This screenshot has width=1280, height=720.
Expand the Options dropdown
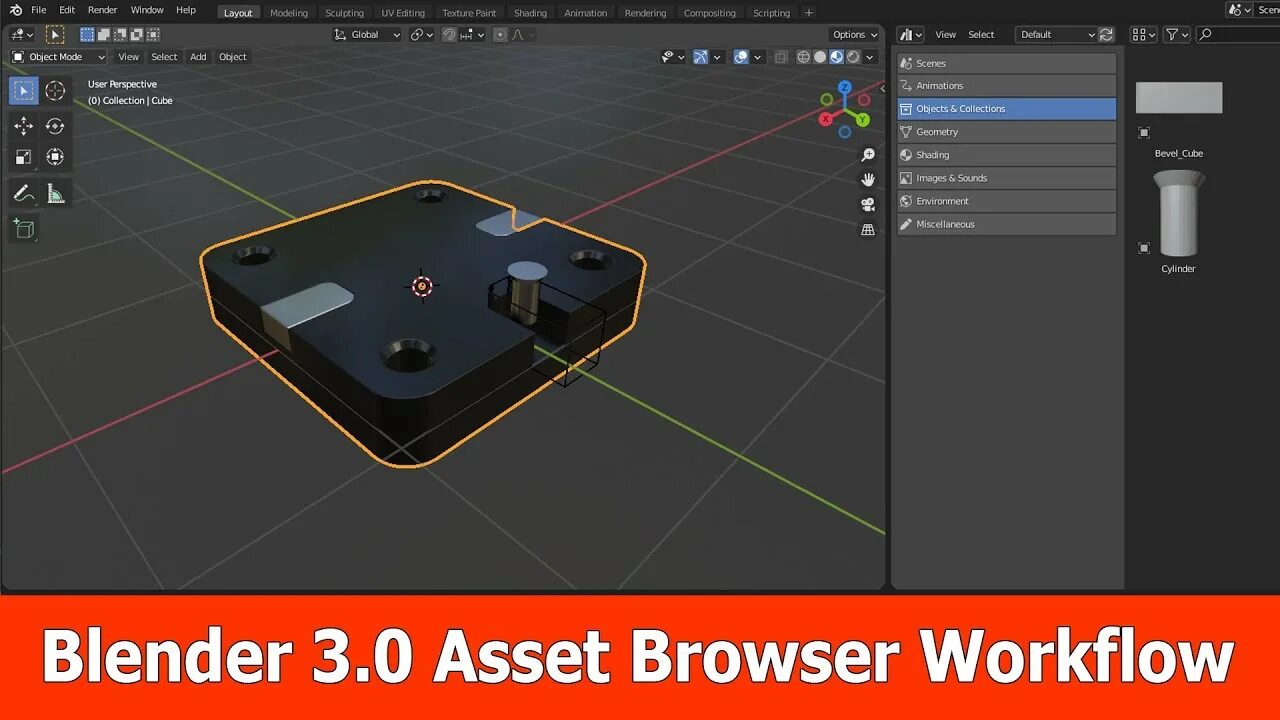tap(855, 34)
